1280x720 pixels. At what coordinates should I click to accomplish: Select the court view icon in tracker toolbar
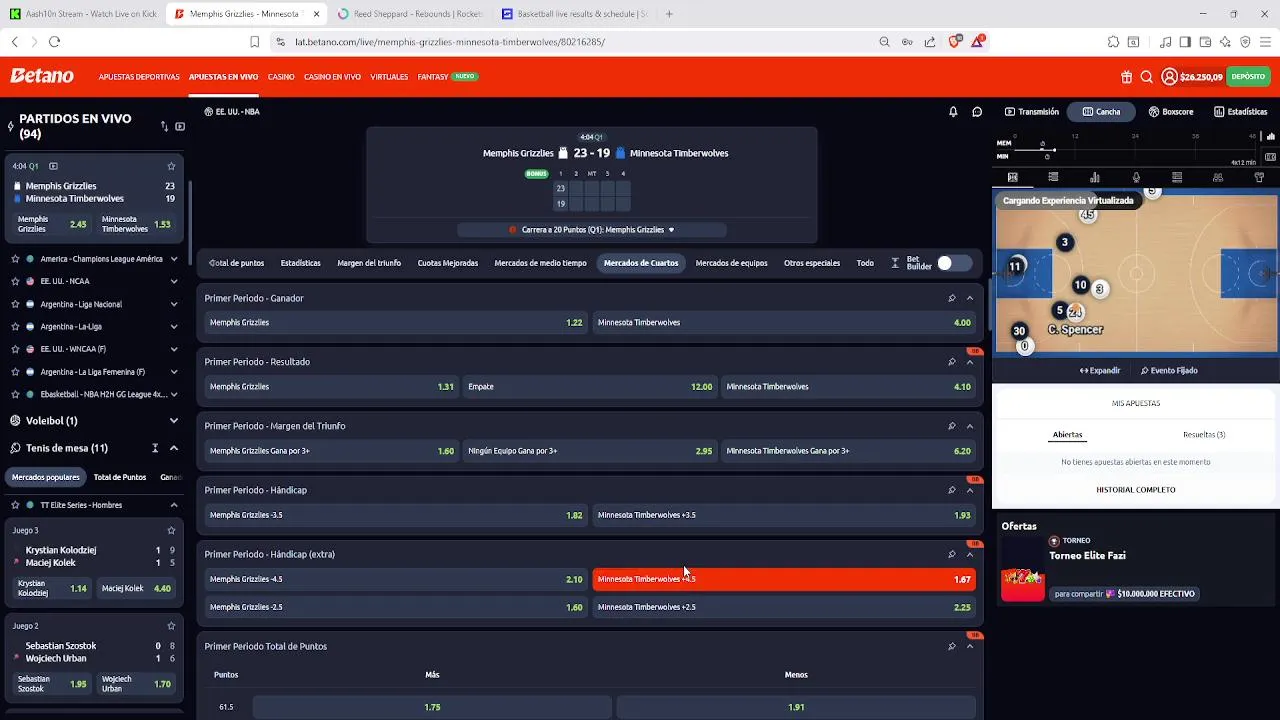1012,177
